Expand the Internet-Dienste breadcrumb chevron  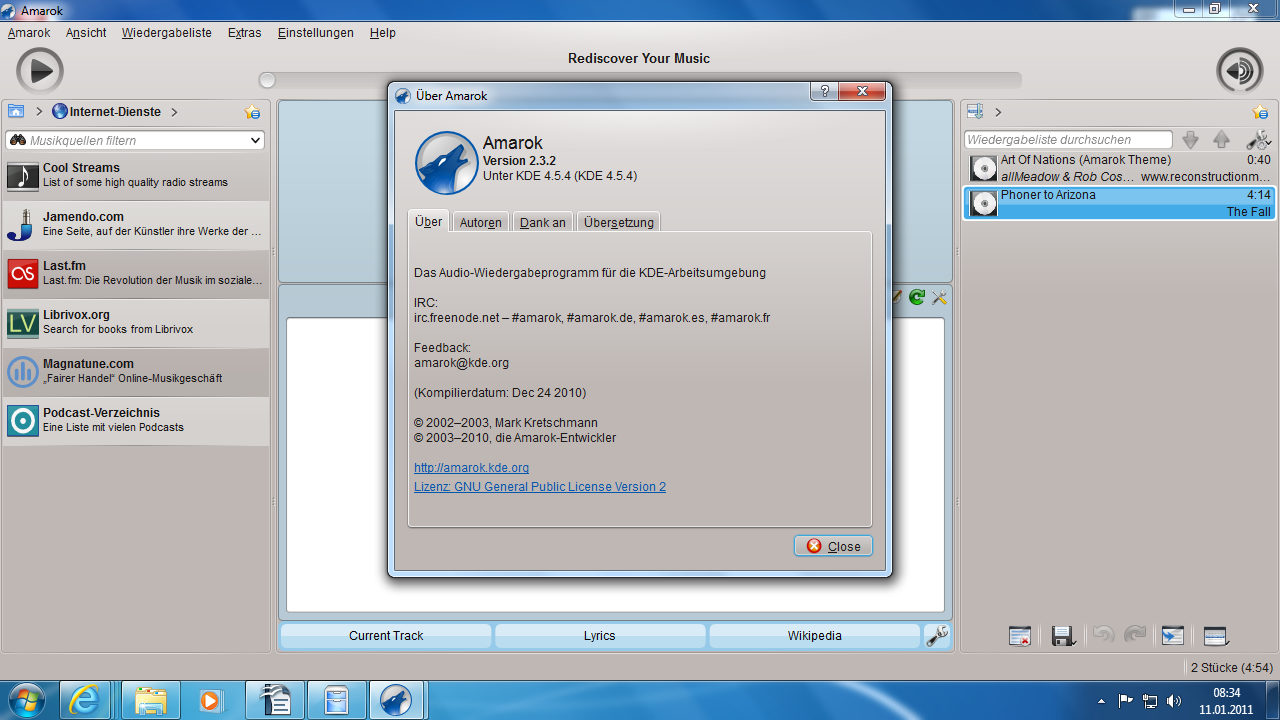pyautogui.click(x=173, y=112)
